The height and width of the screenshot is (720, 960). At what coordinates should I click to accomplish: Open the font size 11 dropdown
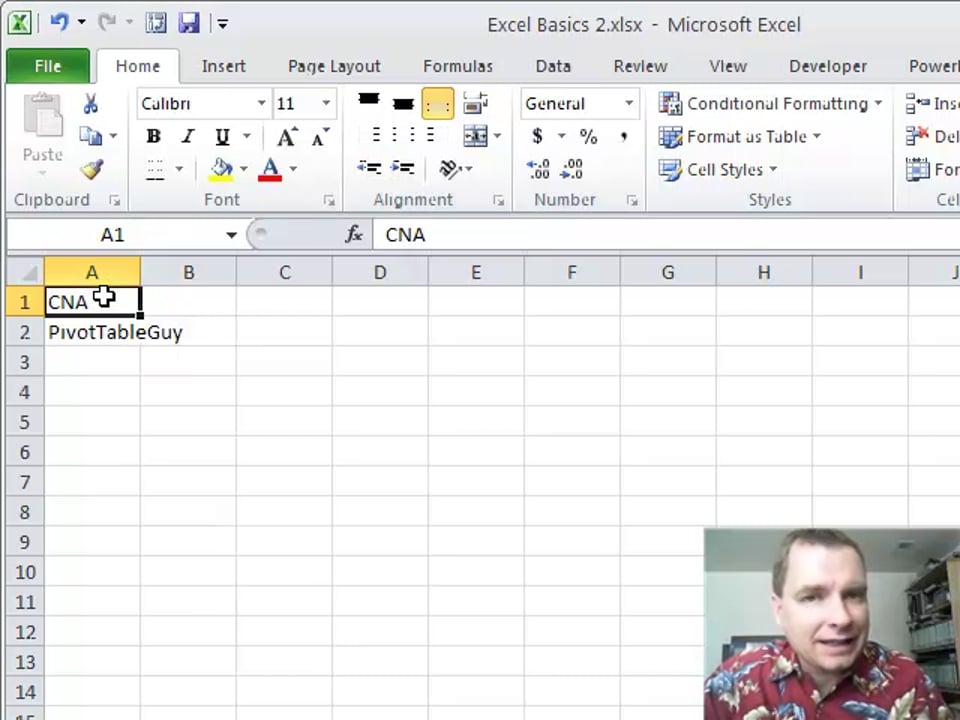(326, 103)
